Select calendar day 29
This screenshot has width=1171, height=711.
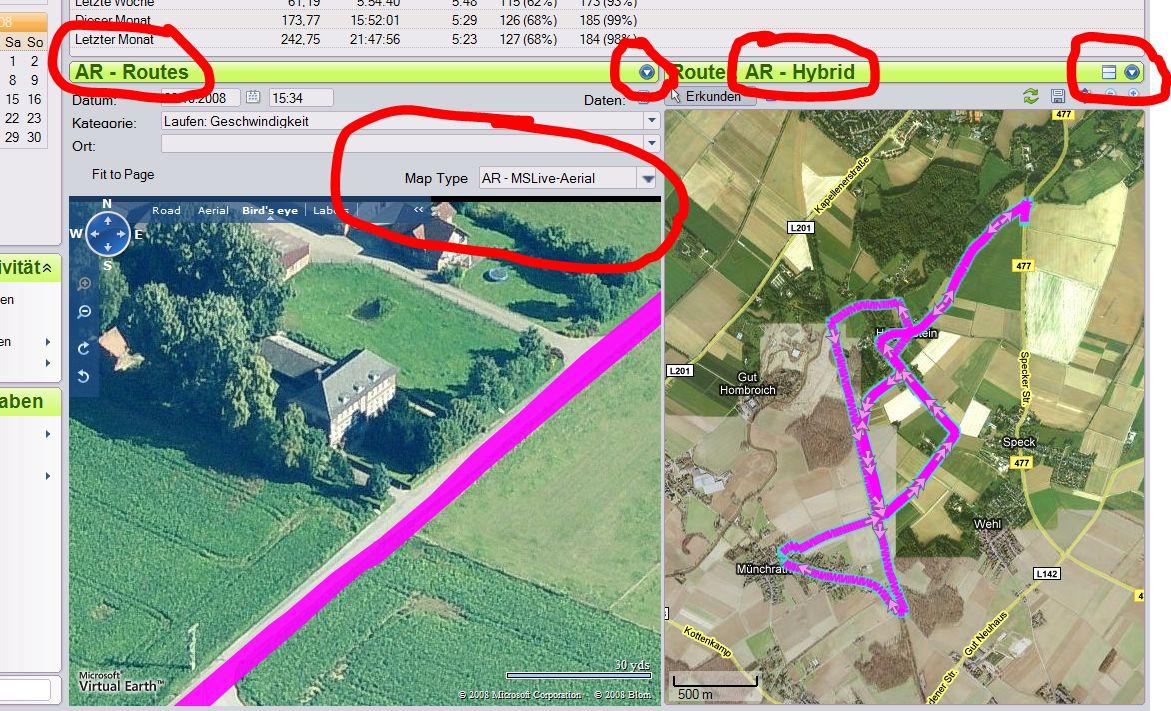click(x=12, y=137)
